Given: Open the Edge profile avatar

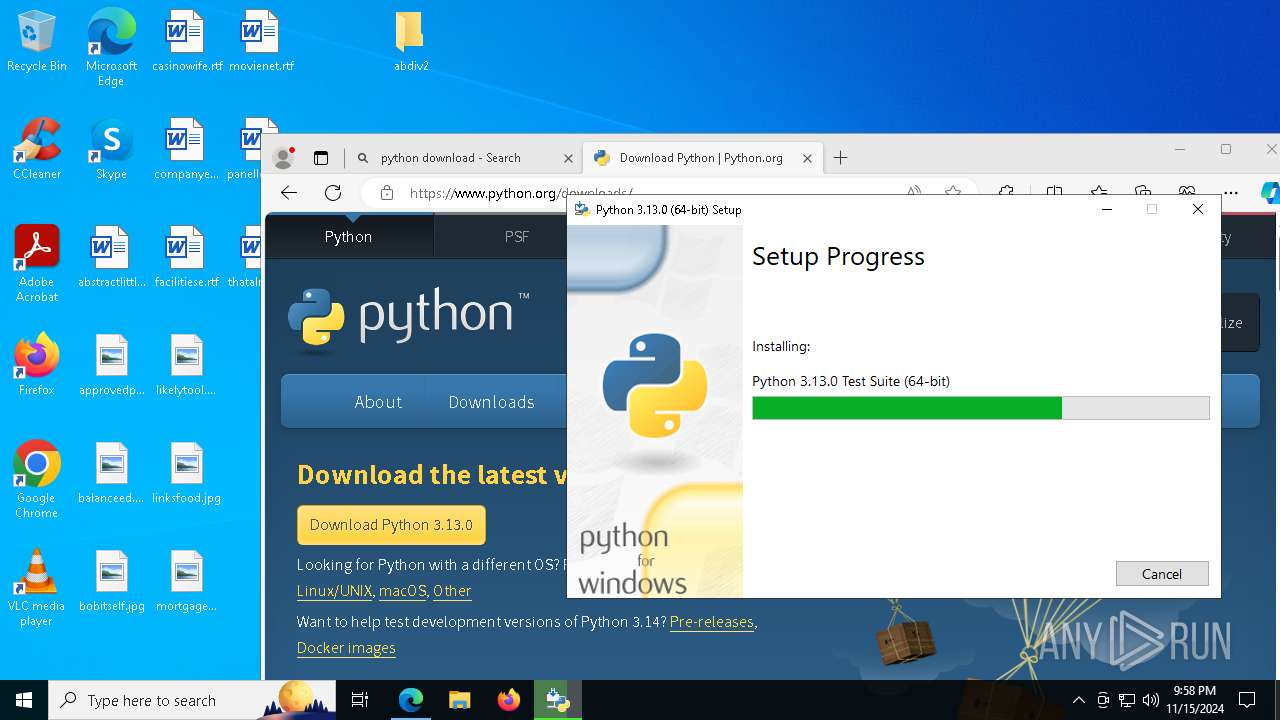Looking at the screenshot, I should click(283, 158).
